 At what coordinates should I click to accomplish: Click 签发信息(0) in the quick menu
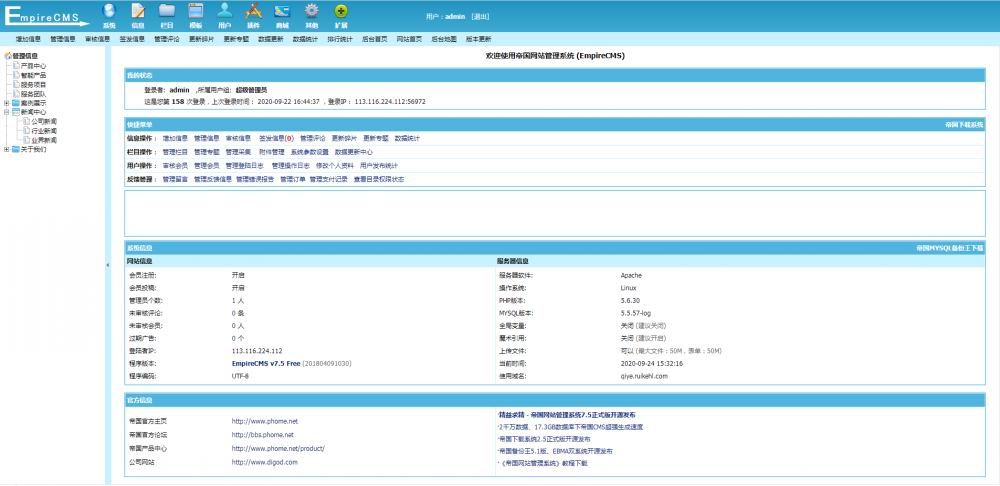[277, 138]
